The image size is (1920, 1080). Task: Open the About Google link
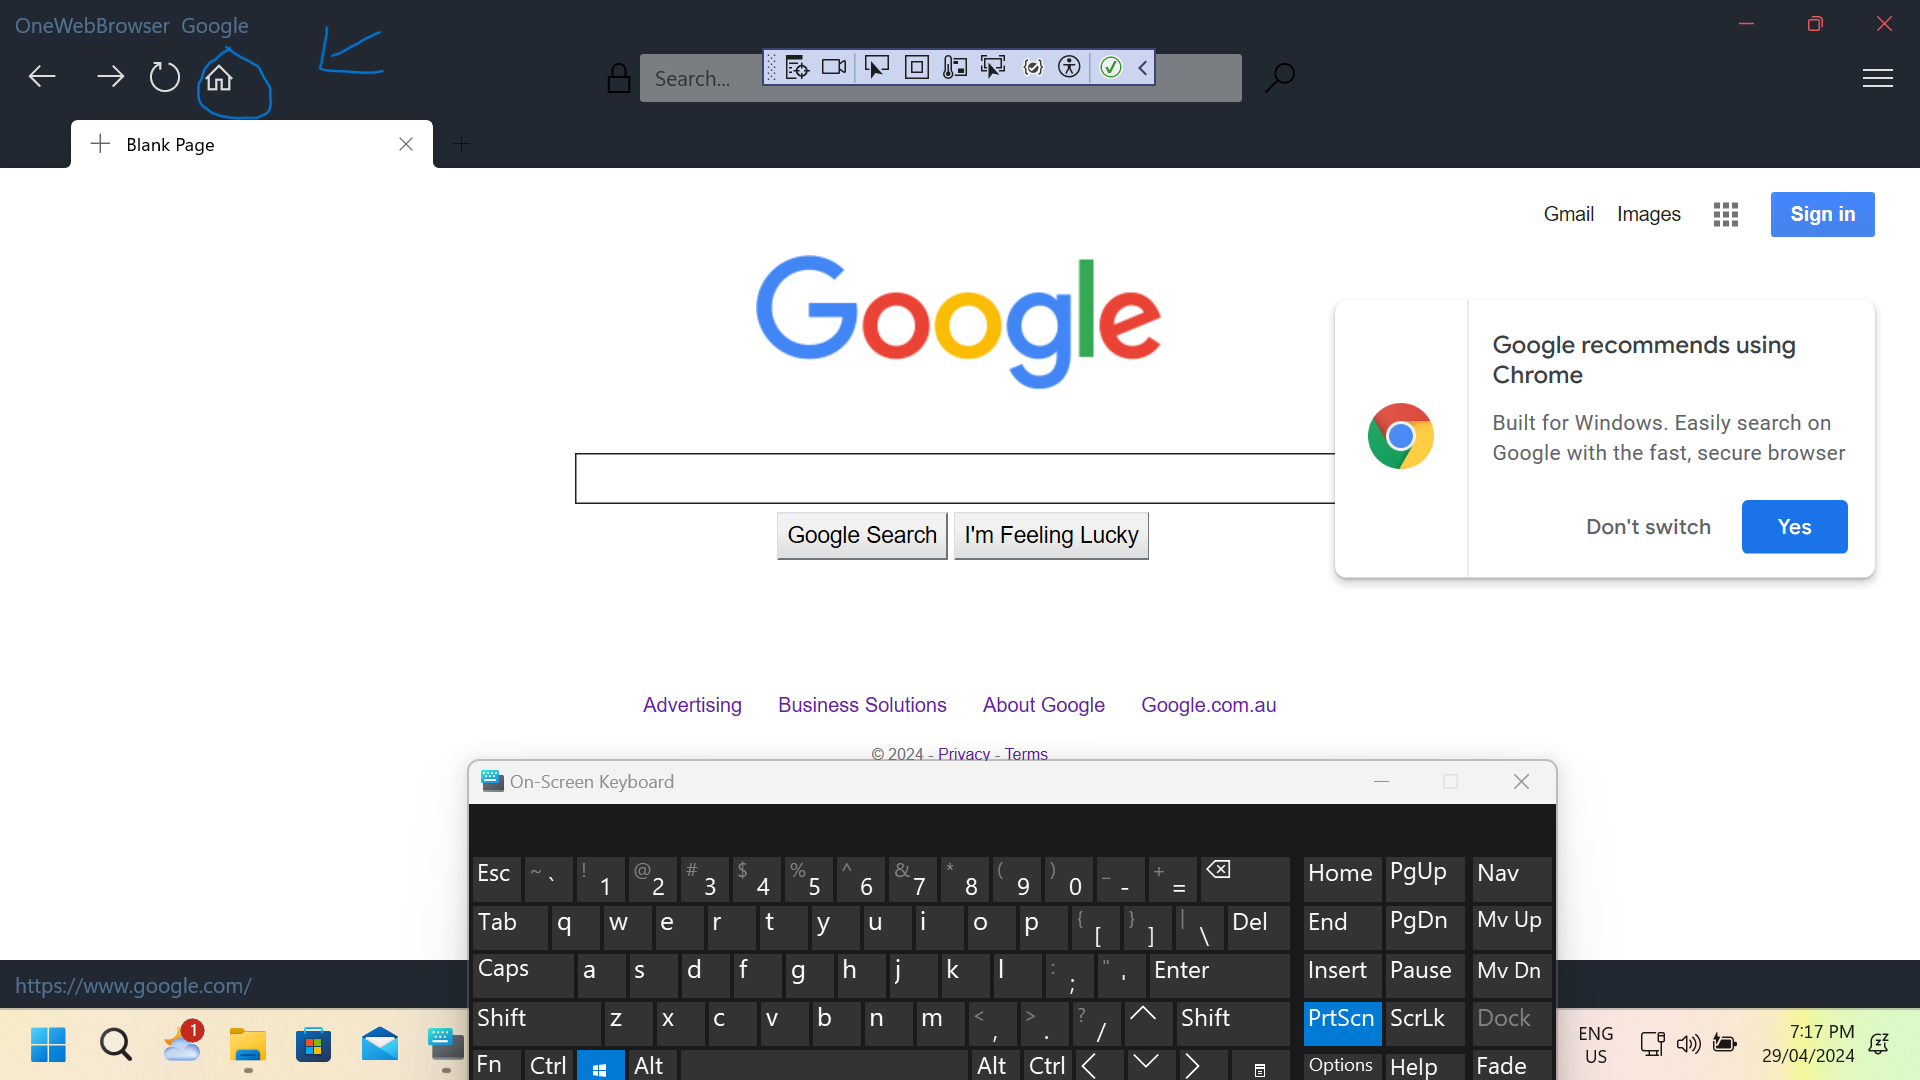pos(1043,705)
